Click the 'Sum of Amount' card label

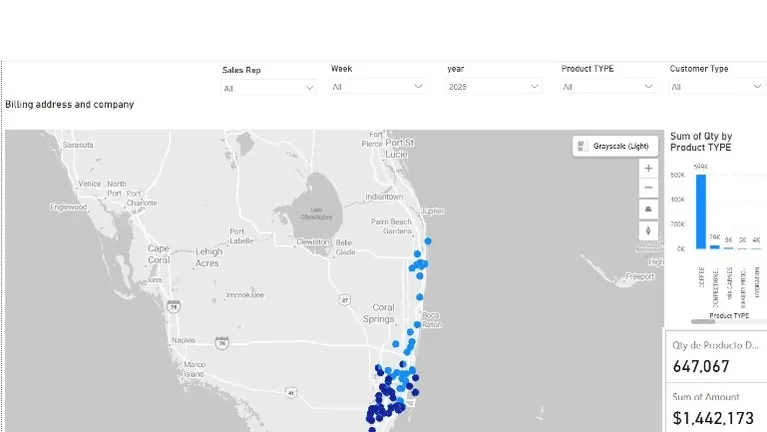pos(706,397)
